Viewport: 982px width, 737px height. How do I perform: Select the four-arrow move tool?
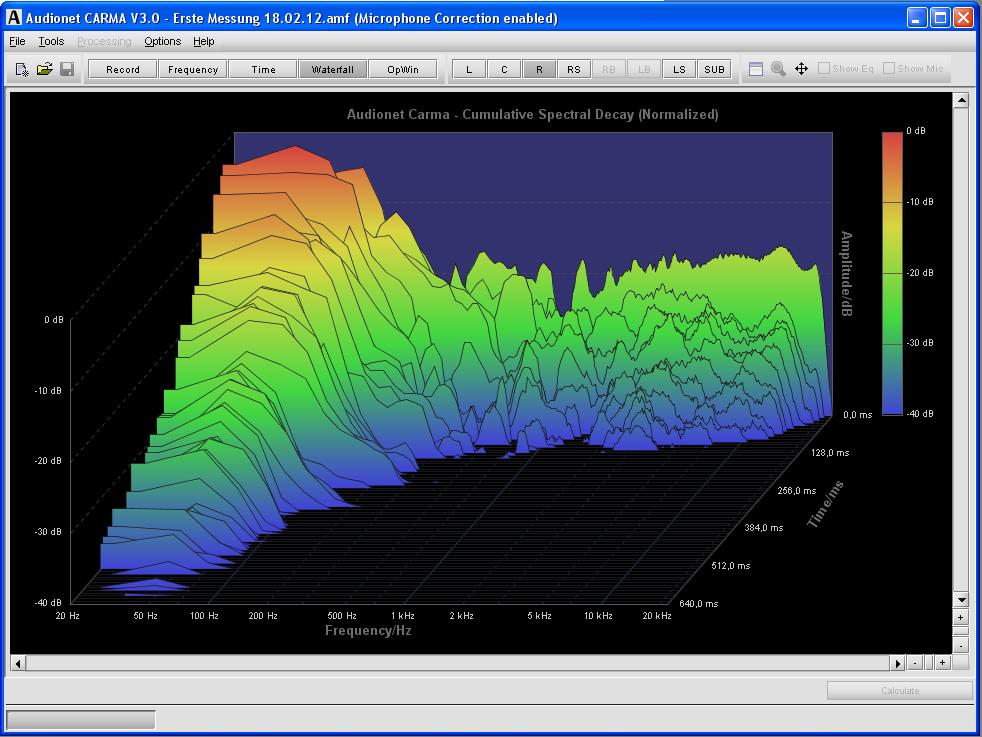pyautogui.click(x=801, y=69)
